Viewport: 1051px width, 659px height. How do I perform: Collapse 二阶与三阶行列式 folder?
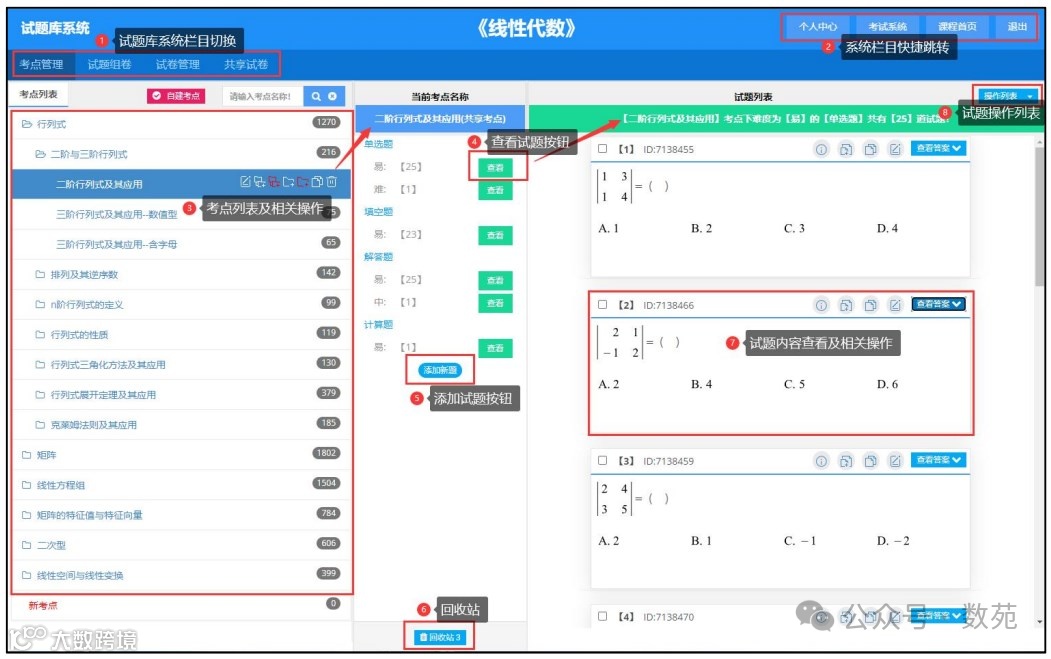(40, 154)
